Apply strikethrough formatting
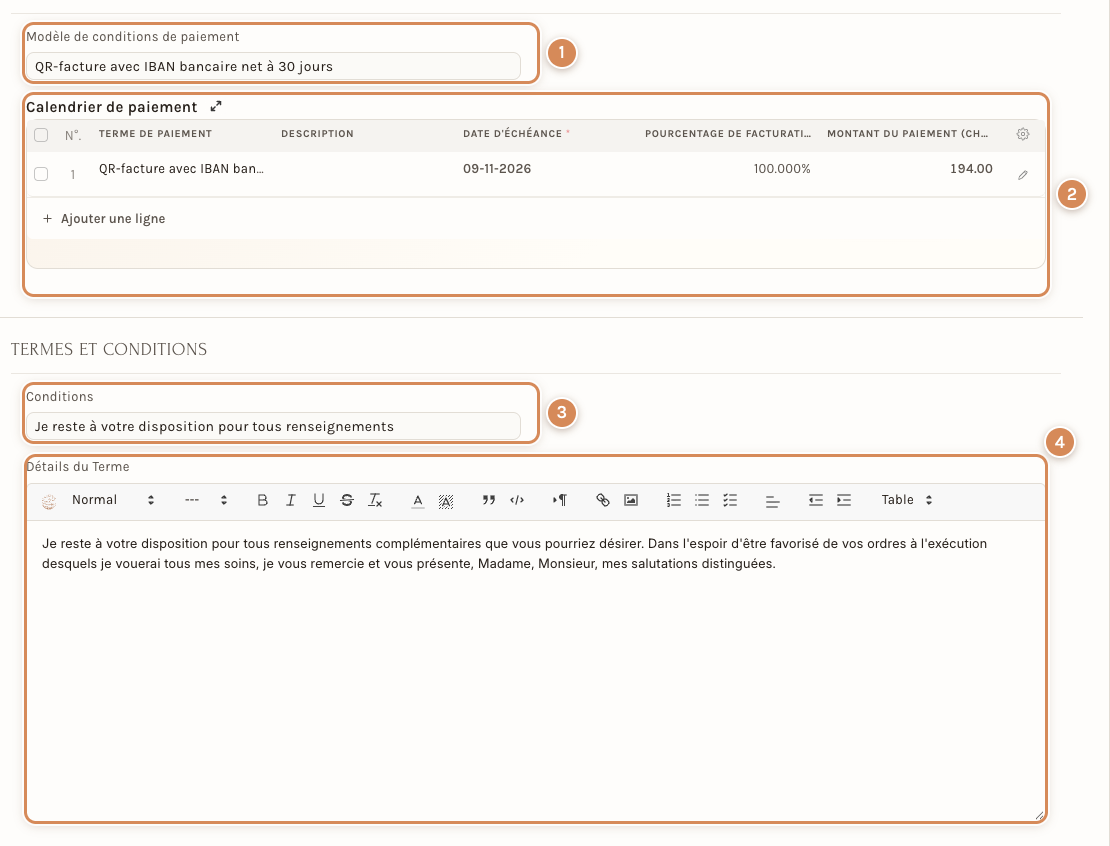The height and width of the screenshot is (846, 1110). [347, 501]
